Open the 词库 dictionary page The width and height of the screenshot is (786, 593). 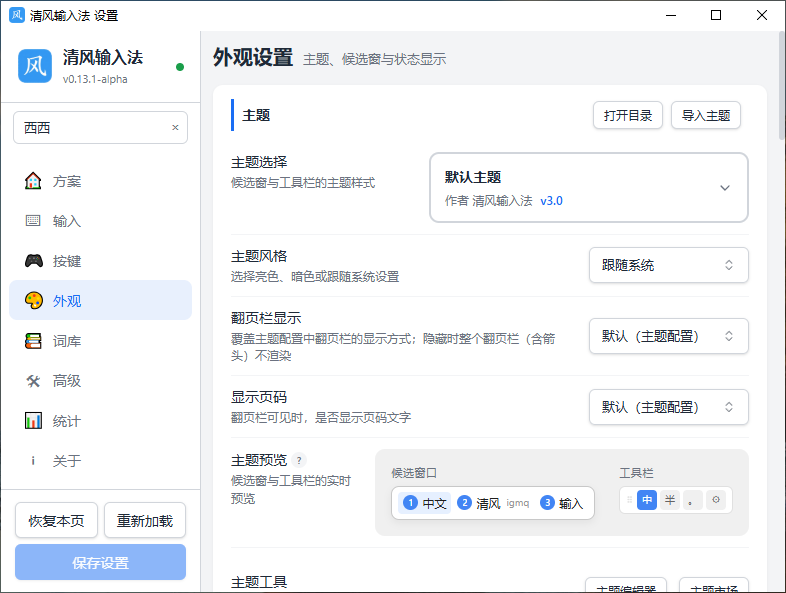(x=100, y=341)
